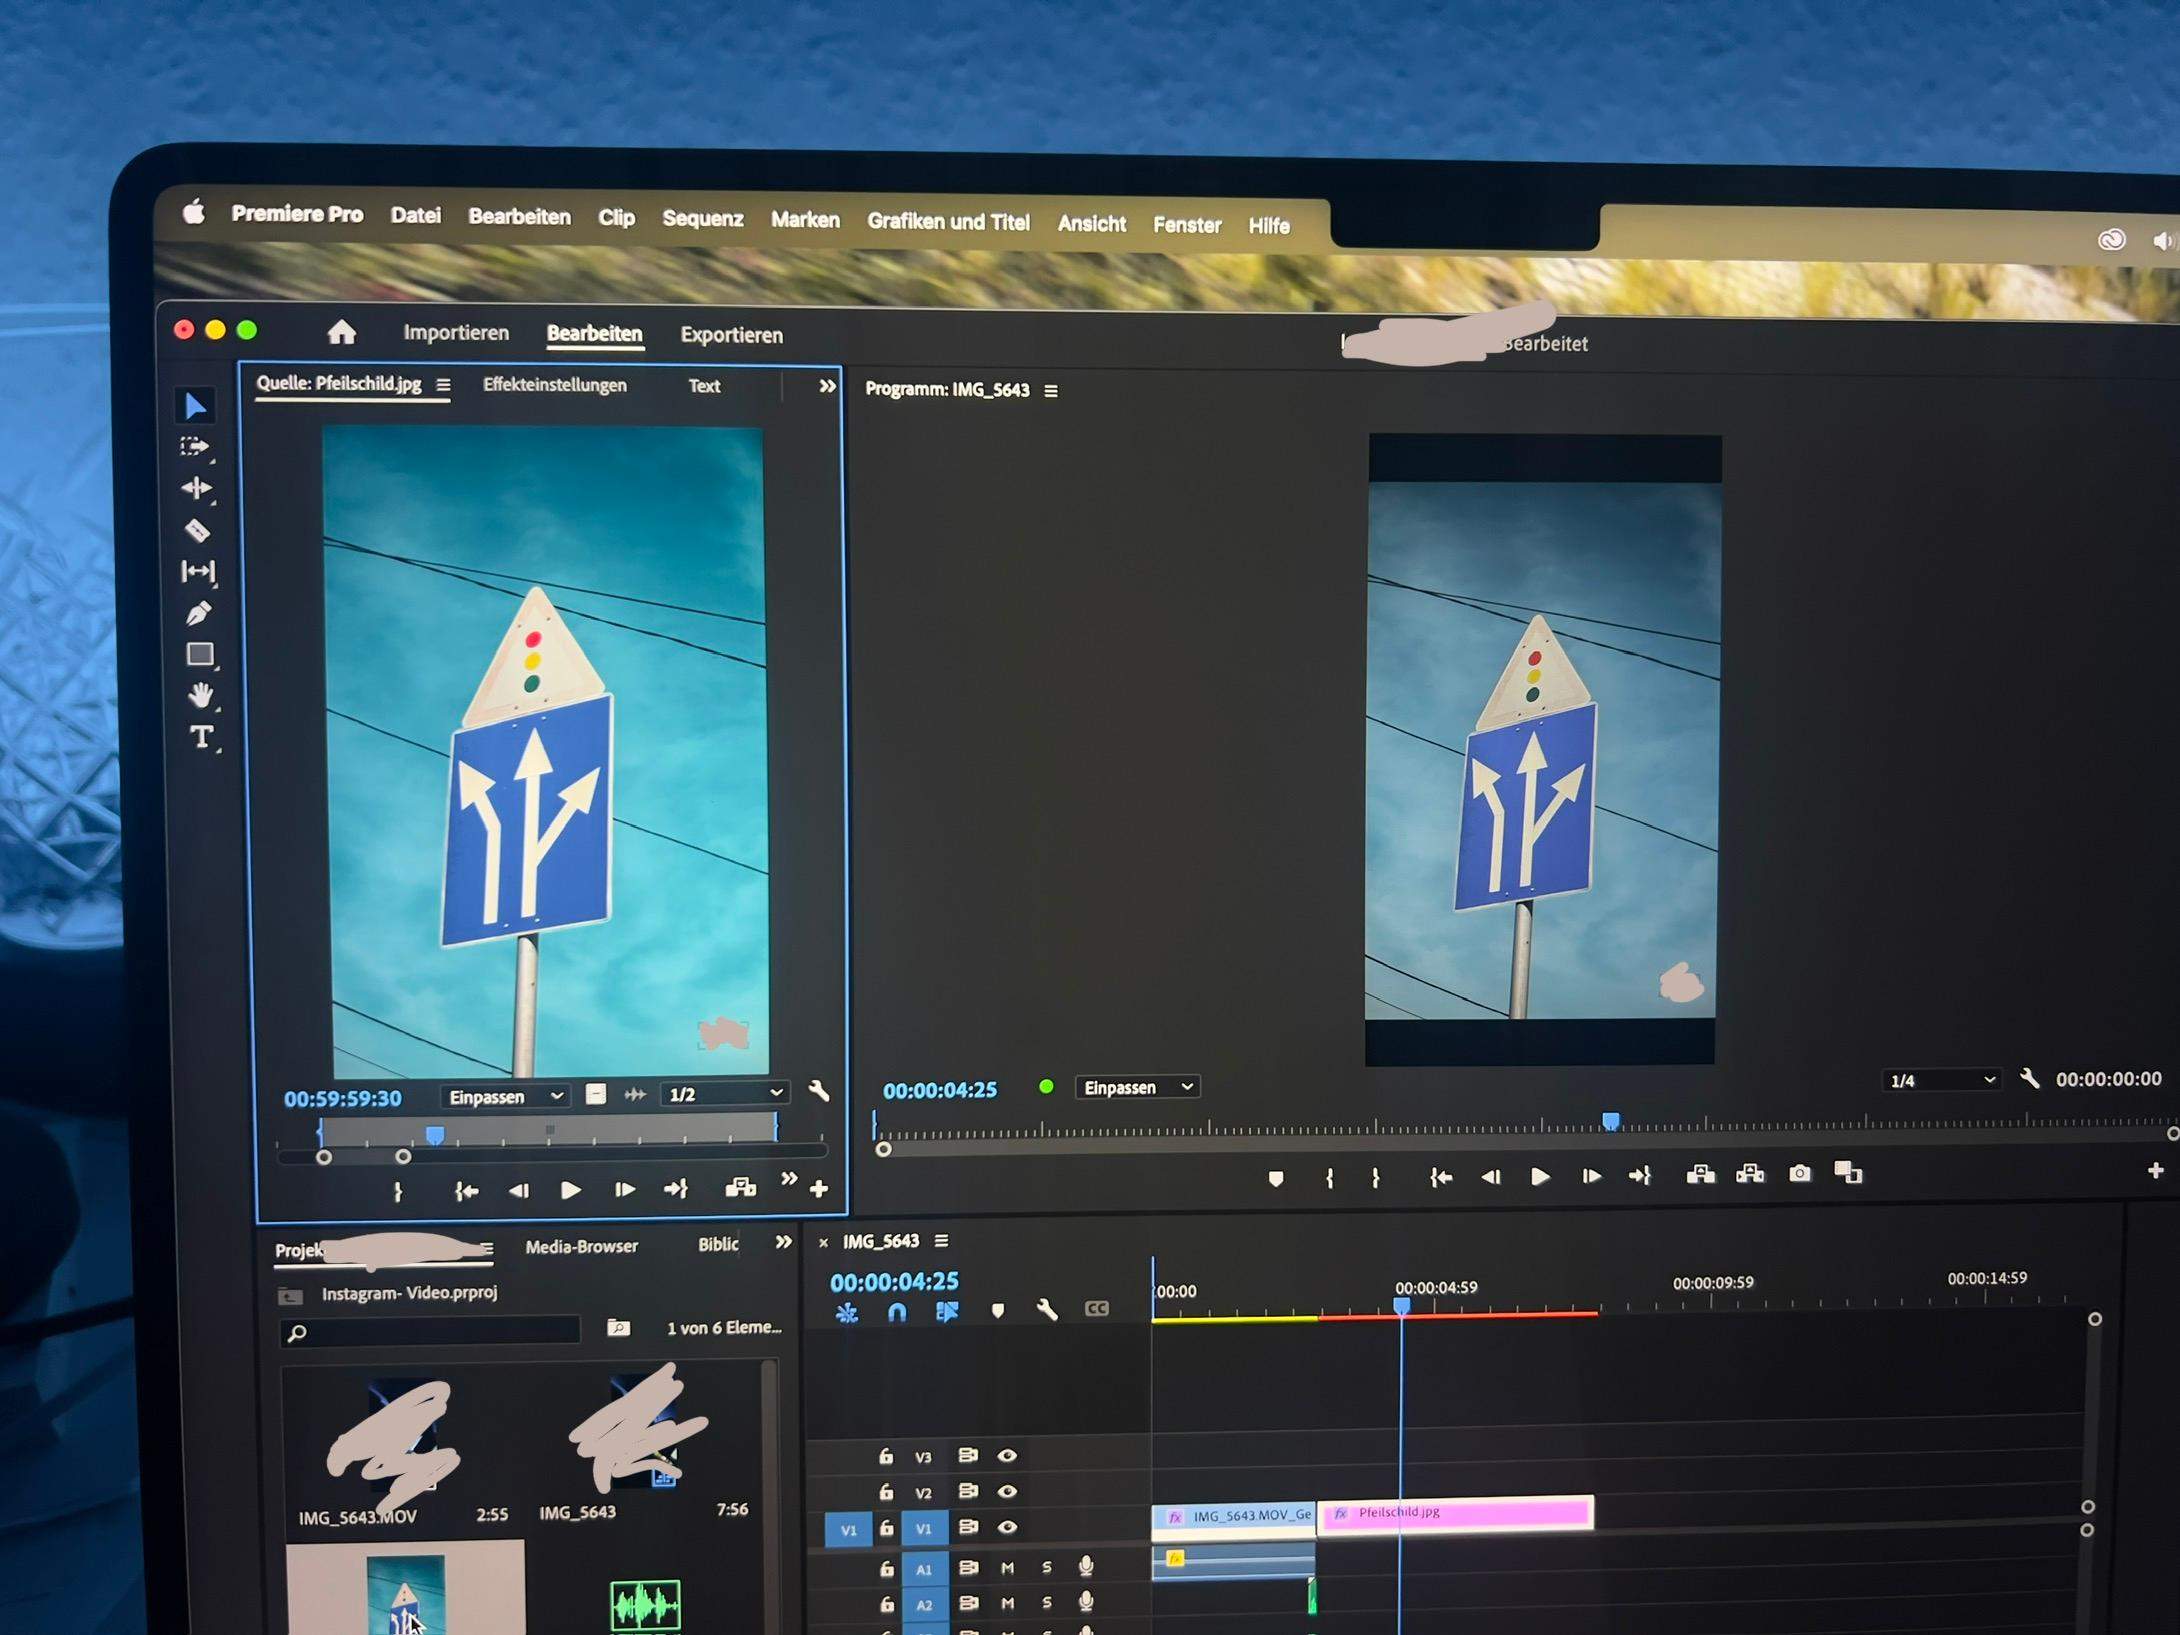Toggle Snap magnet in timeline

[x=897, y=1312]
